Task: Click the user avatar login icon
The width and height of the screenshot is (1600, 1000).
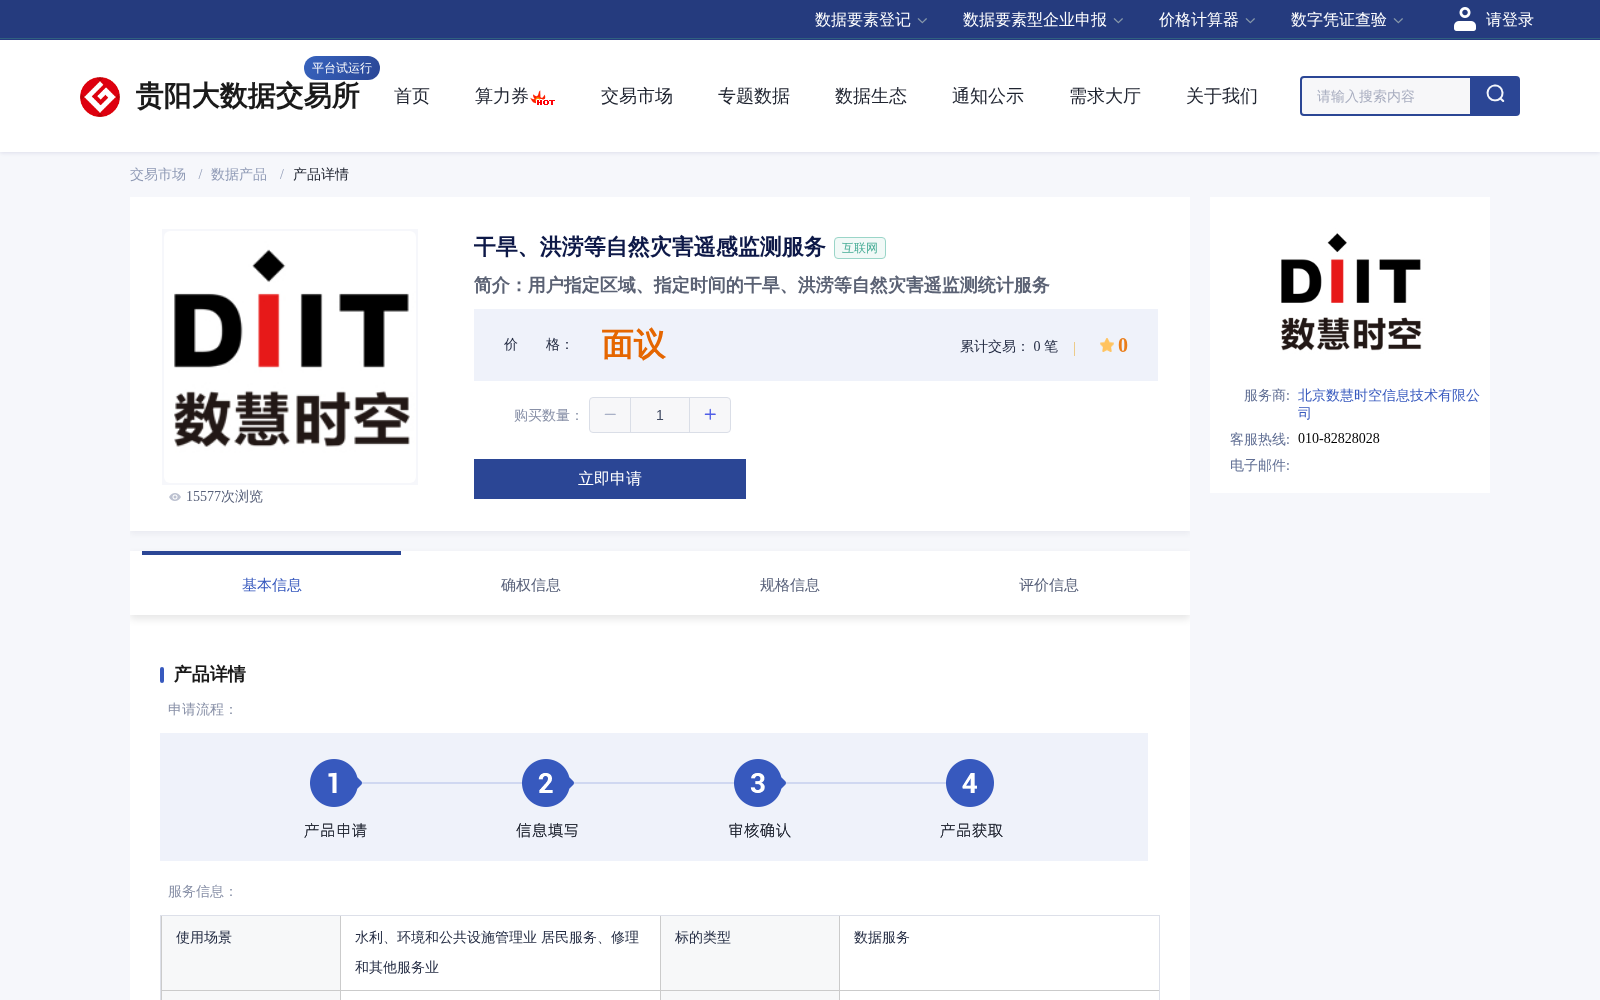Action: [x=1465, y=19]
